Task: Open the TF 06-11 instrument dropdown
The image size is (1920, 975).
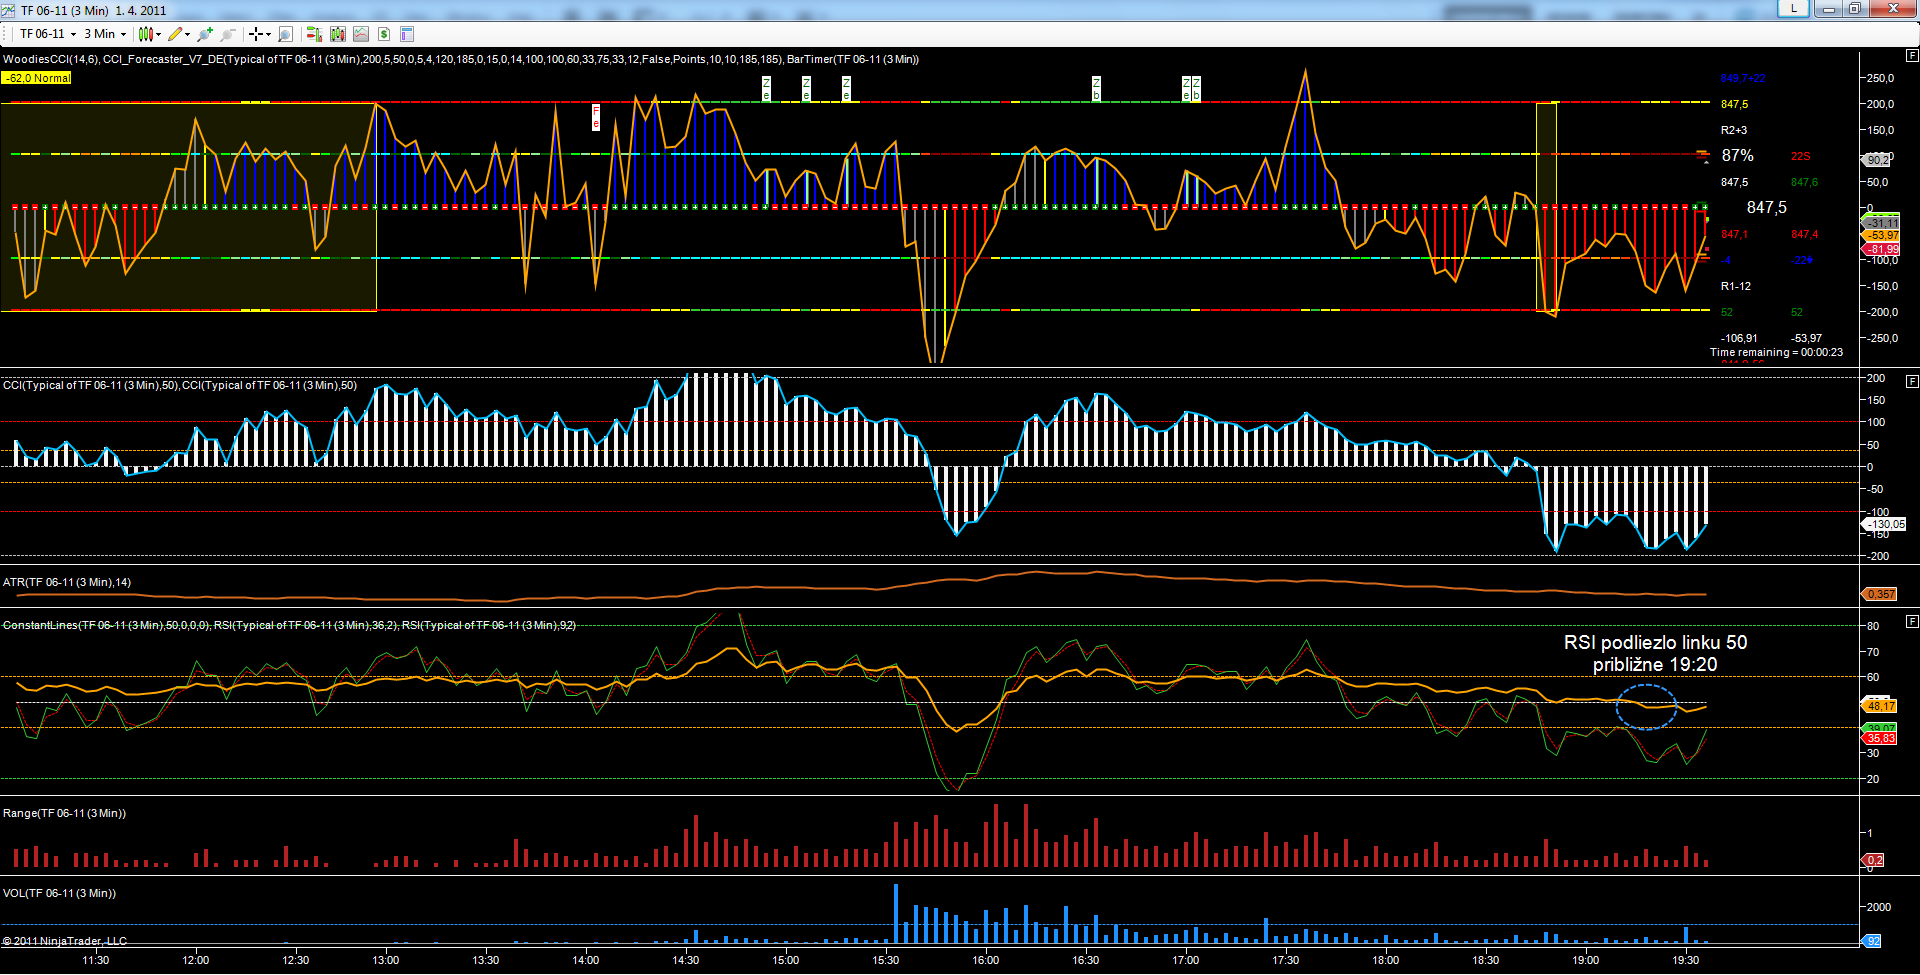Action: pyautogui.click(x=47, y=34)
